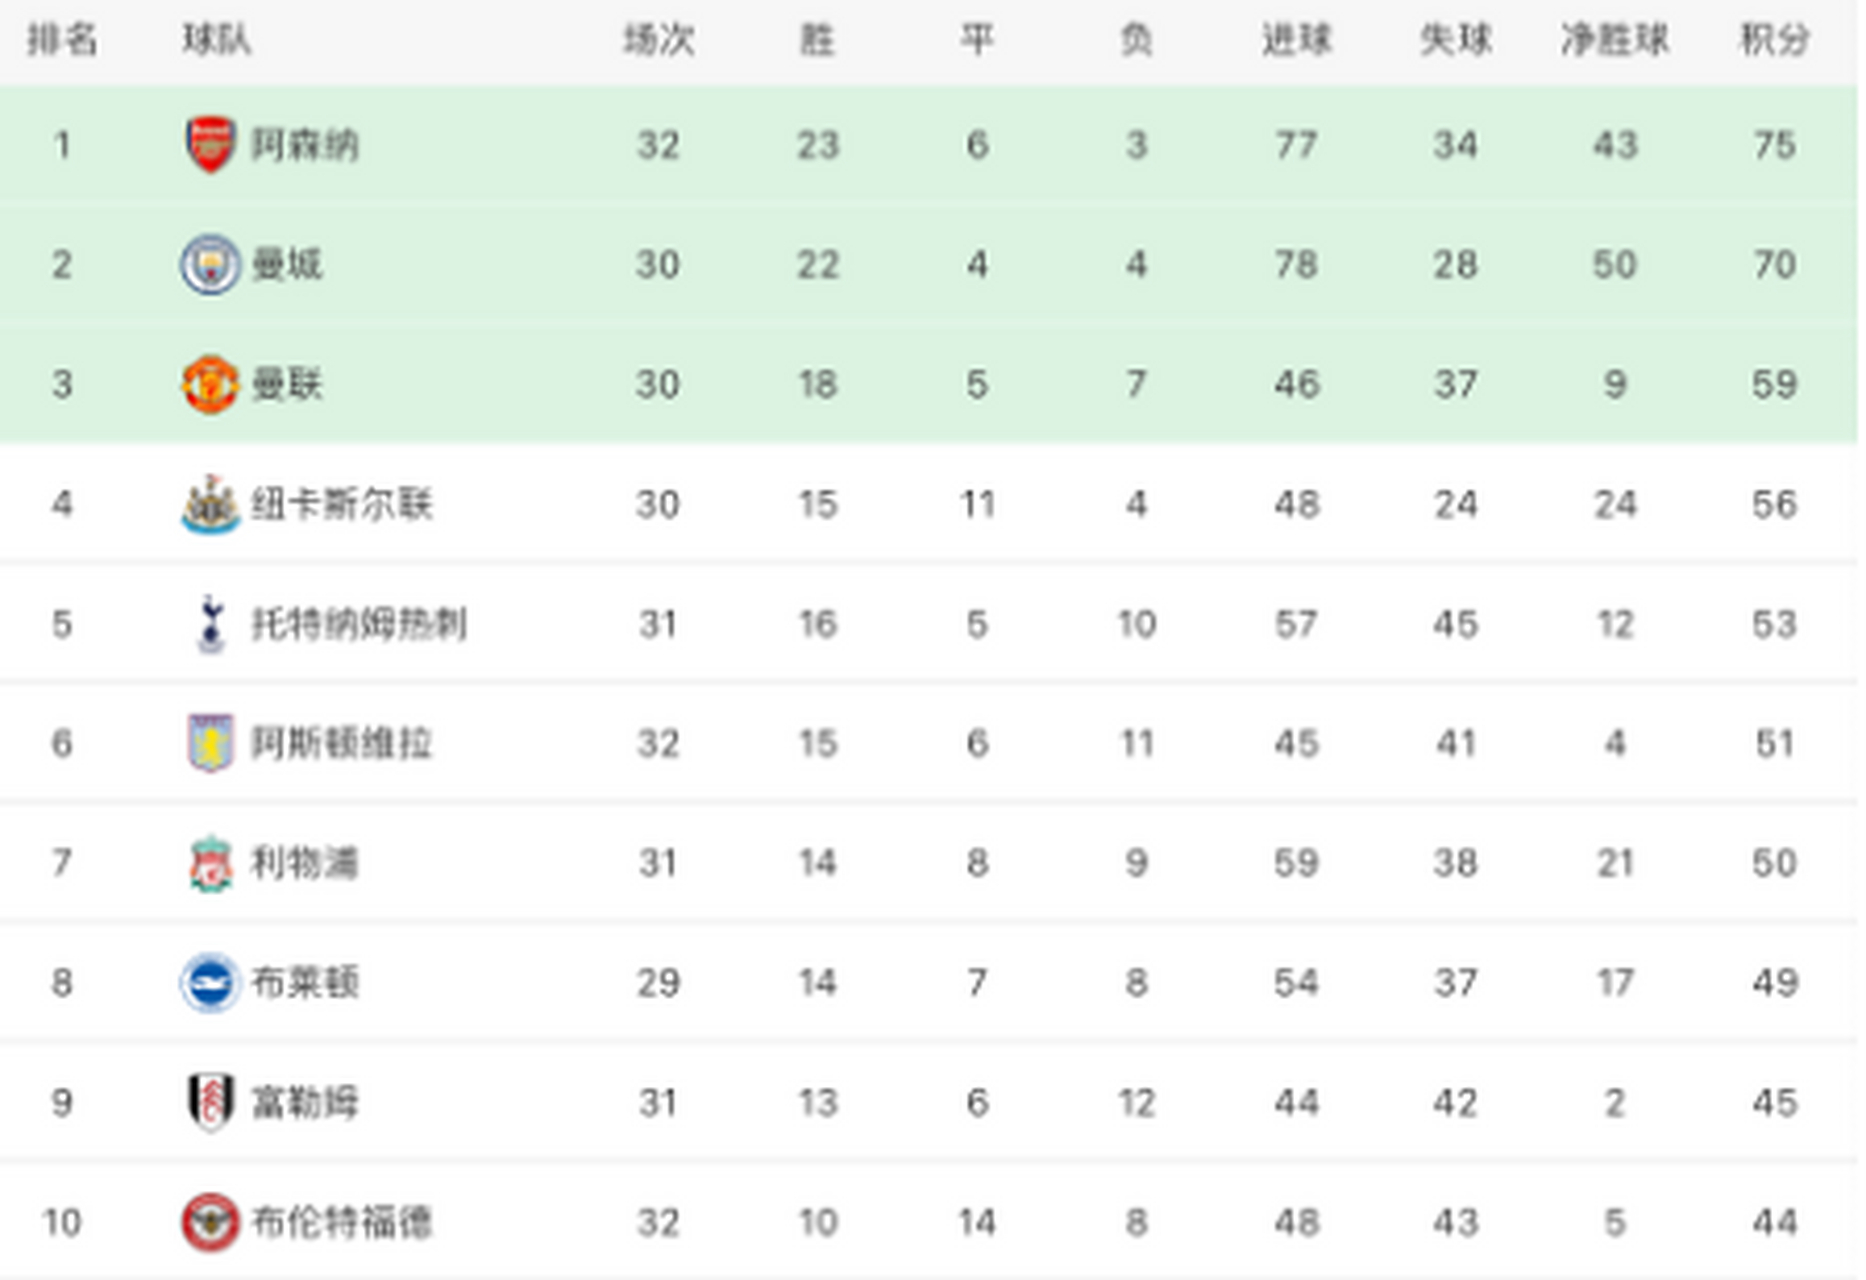Click the Brentford crest icon
The image size is (1866, 1280).
(x=210, y=1222)
